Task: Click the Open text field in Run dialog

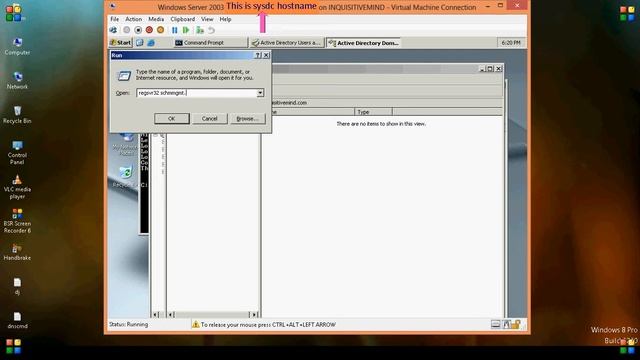Action: (197, 93)
